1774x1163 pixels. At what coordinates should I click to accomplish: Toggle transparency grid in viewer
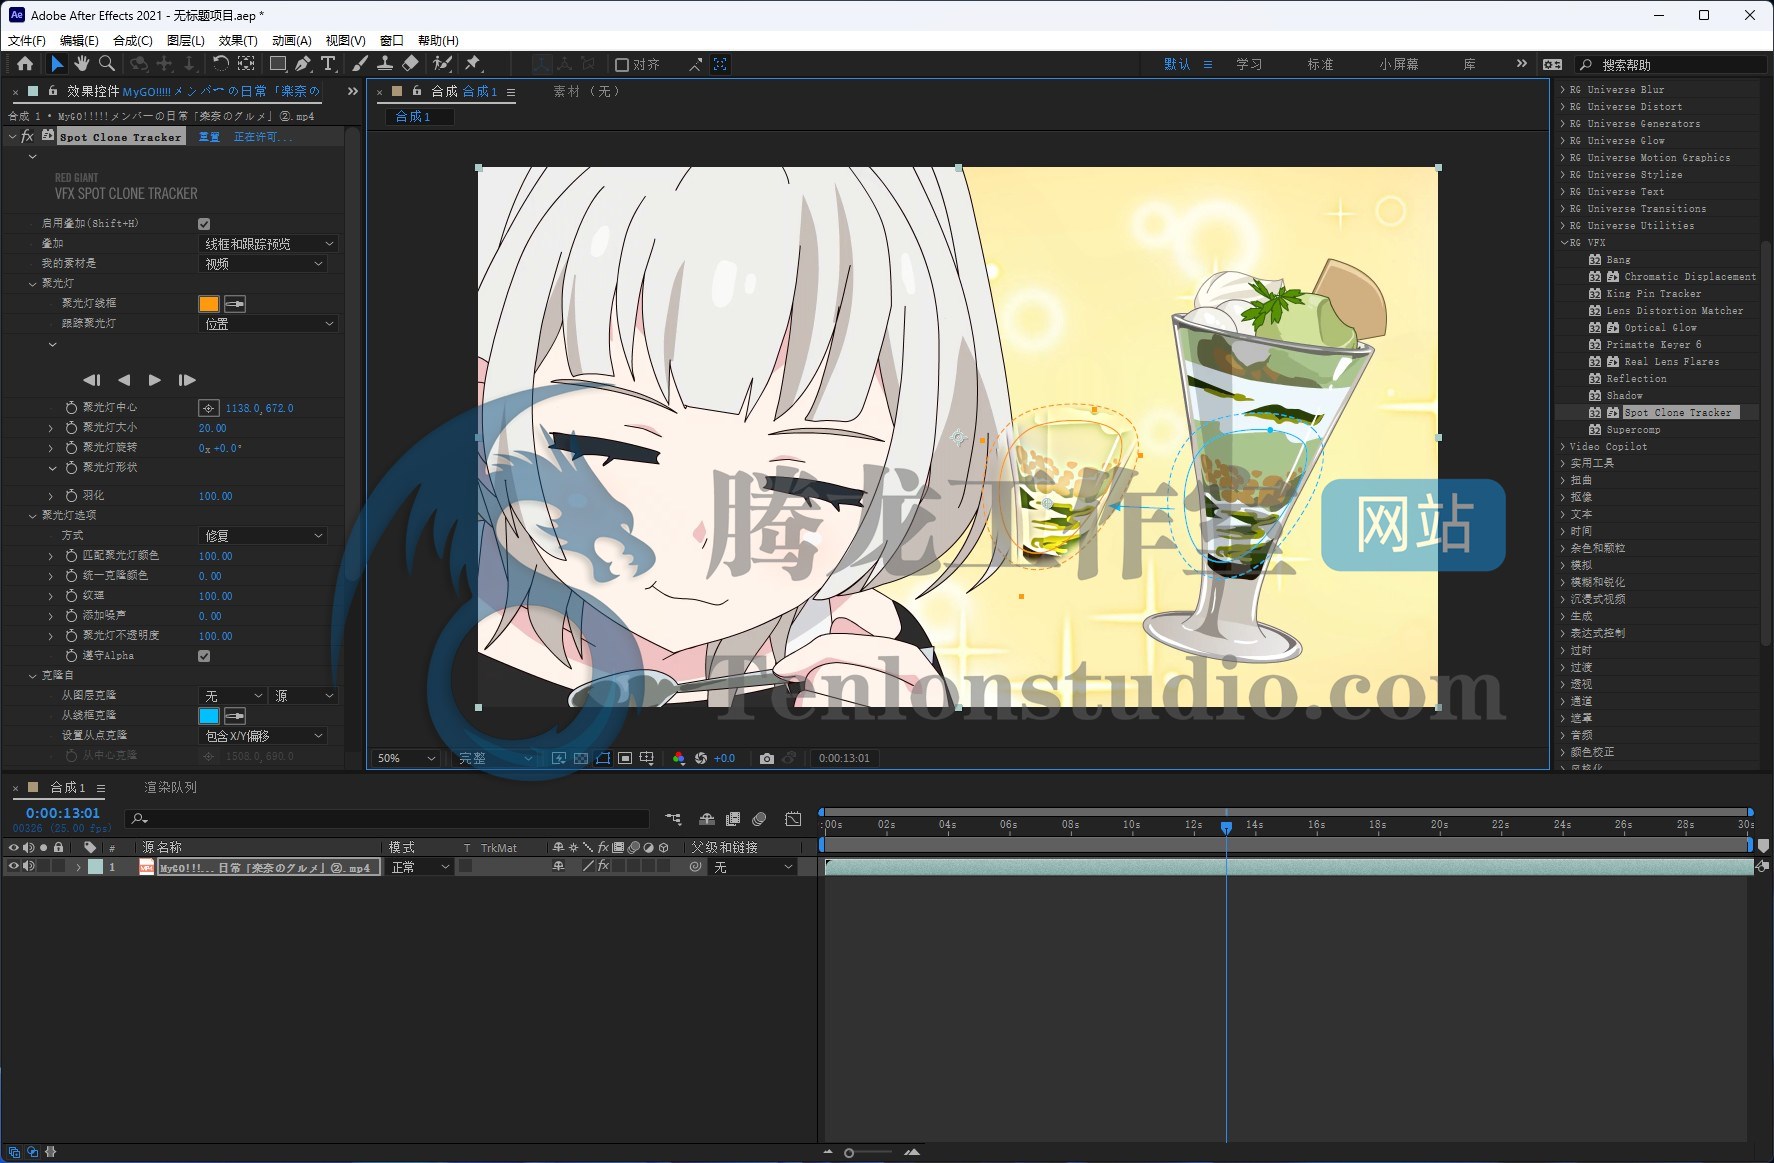pos(581,758)
